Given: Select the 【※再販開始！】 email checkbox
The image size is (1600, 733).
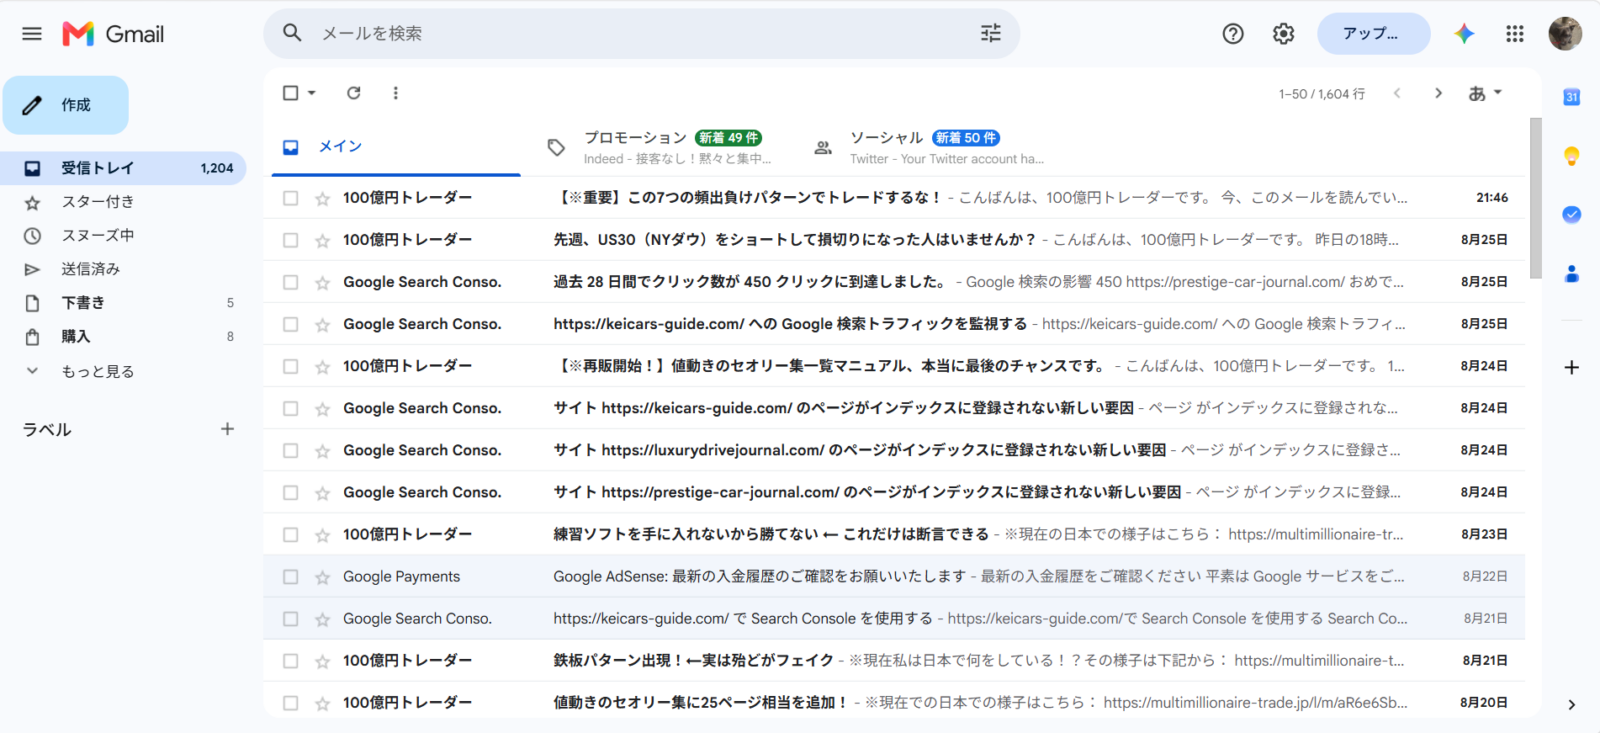Looking at the screenshot, I should (291, 366).
